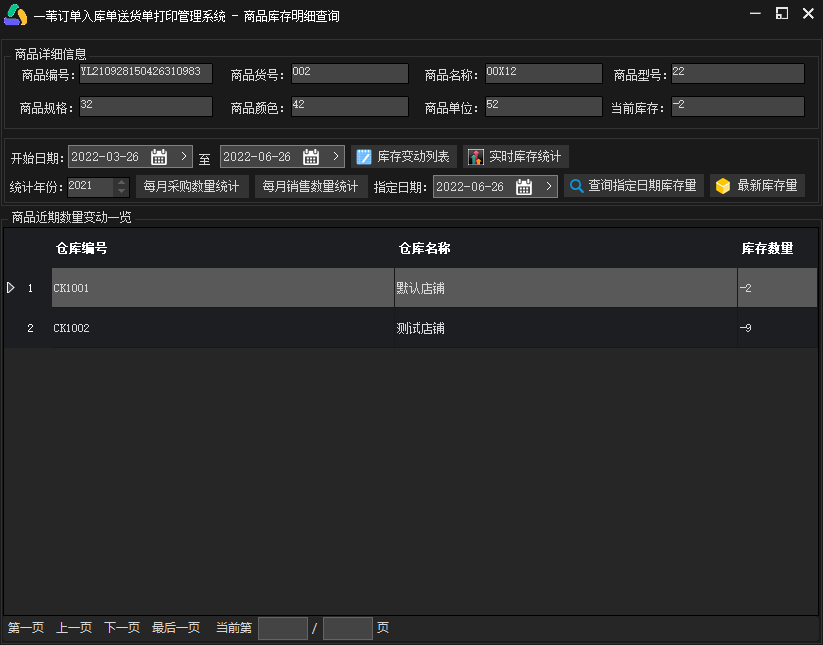Minimize the window

pyautogui.click(x=755, y=13)
